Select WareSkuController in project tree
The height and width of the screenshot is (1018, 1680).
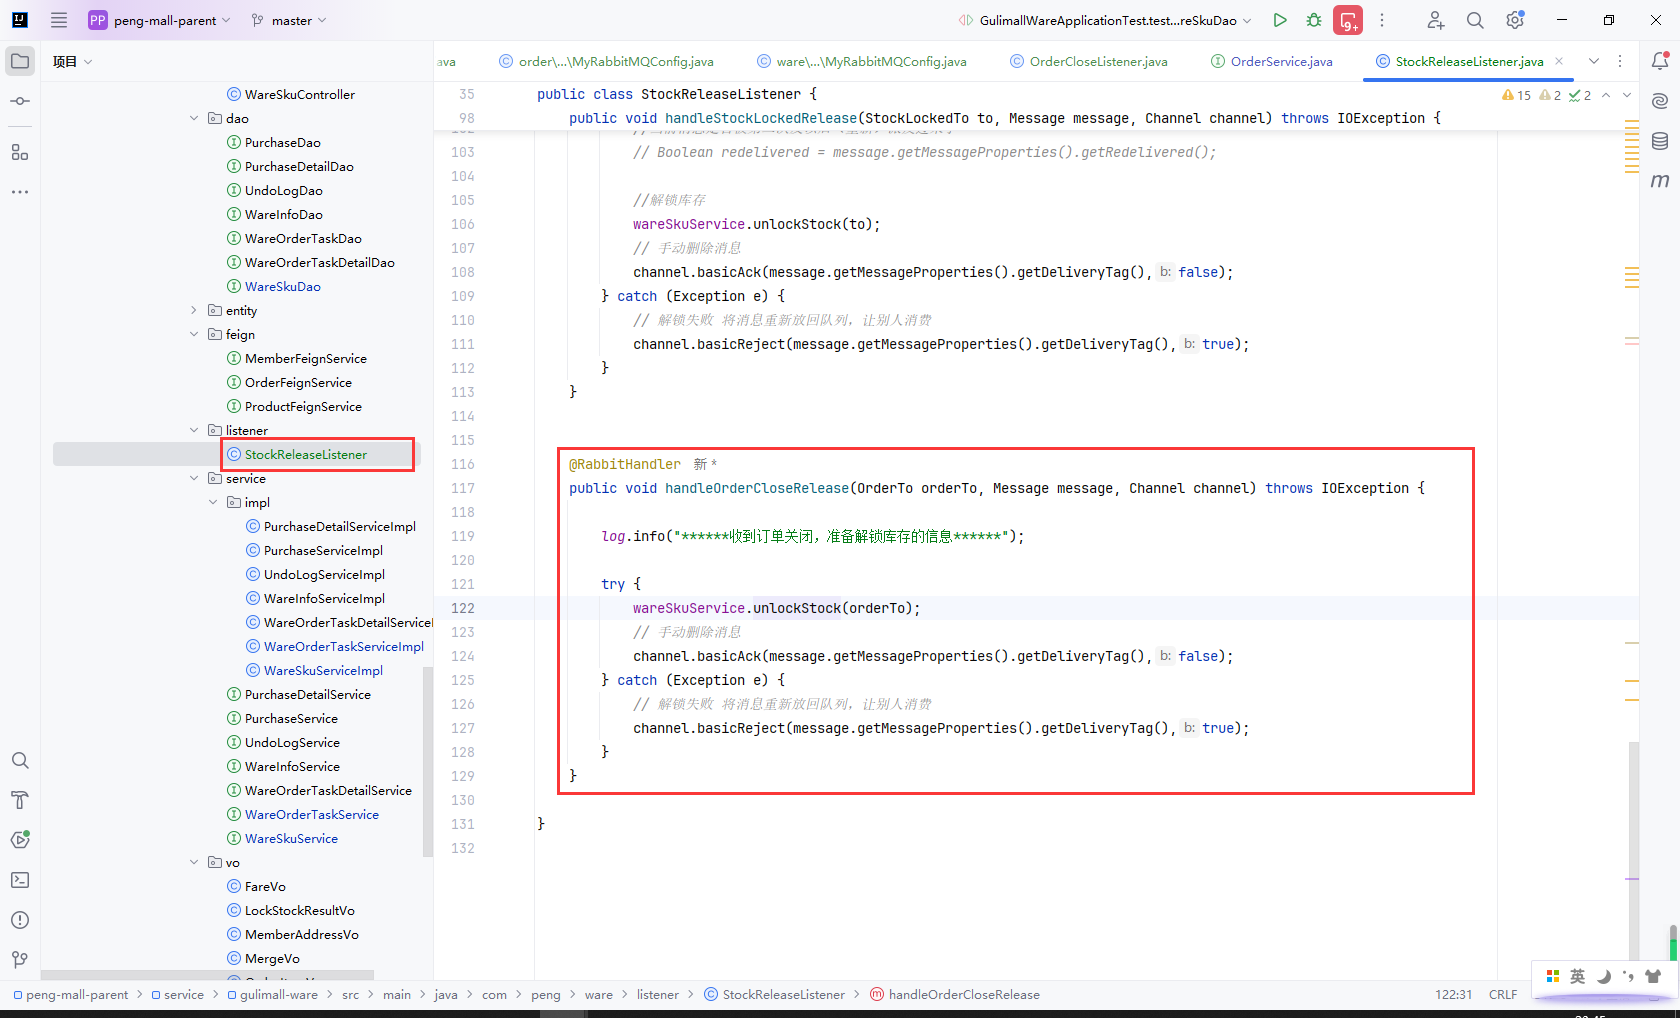(291, 94)
